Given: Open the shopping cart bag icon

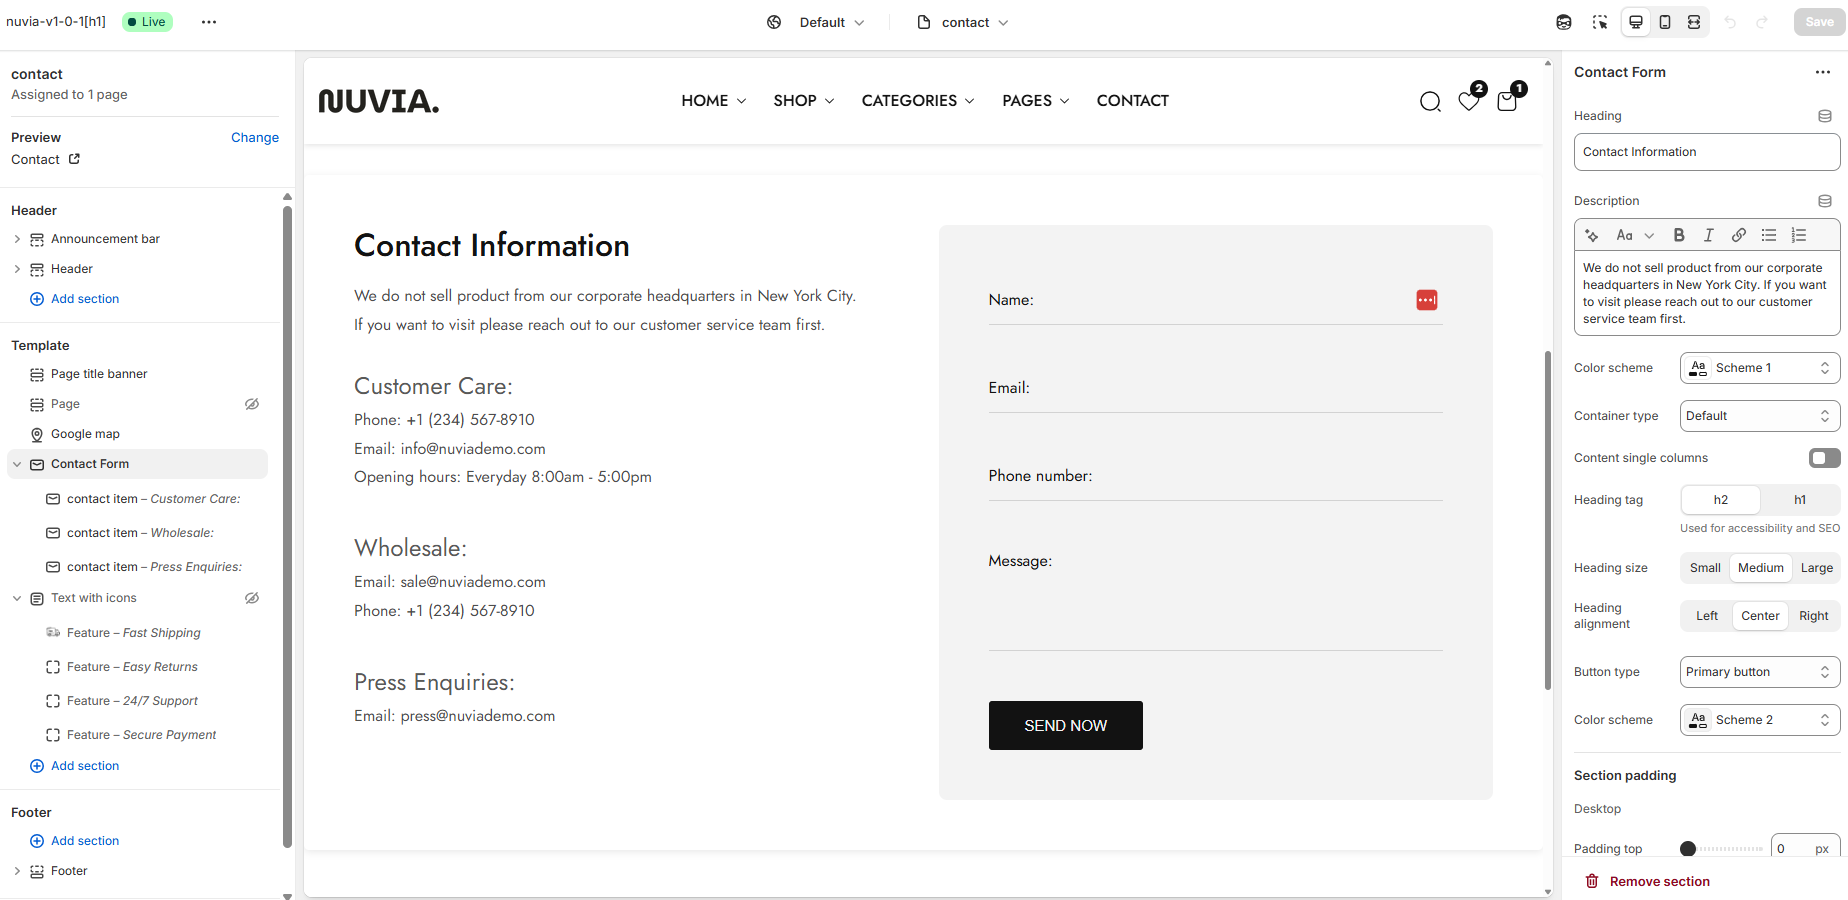Looking at the screenshot, I should coord(1507,101).
